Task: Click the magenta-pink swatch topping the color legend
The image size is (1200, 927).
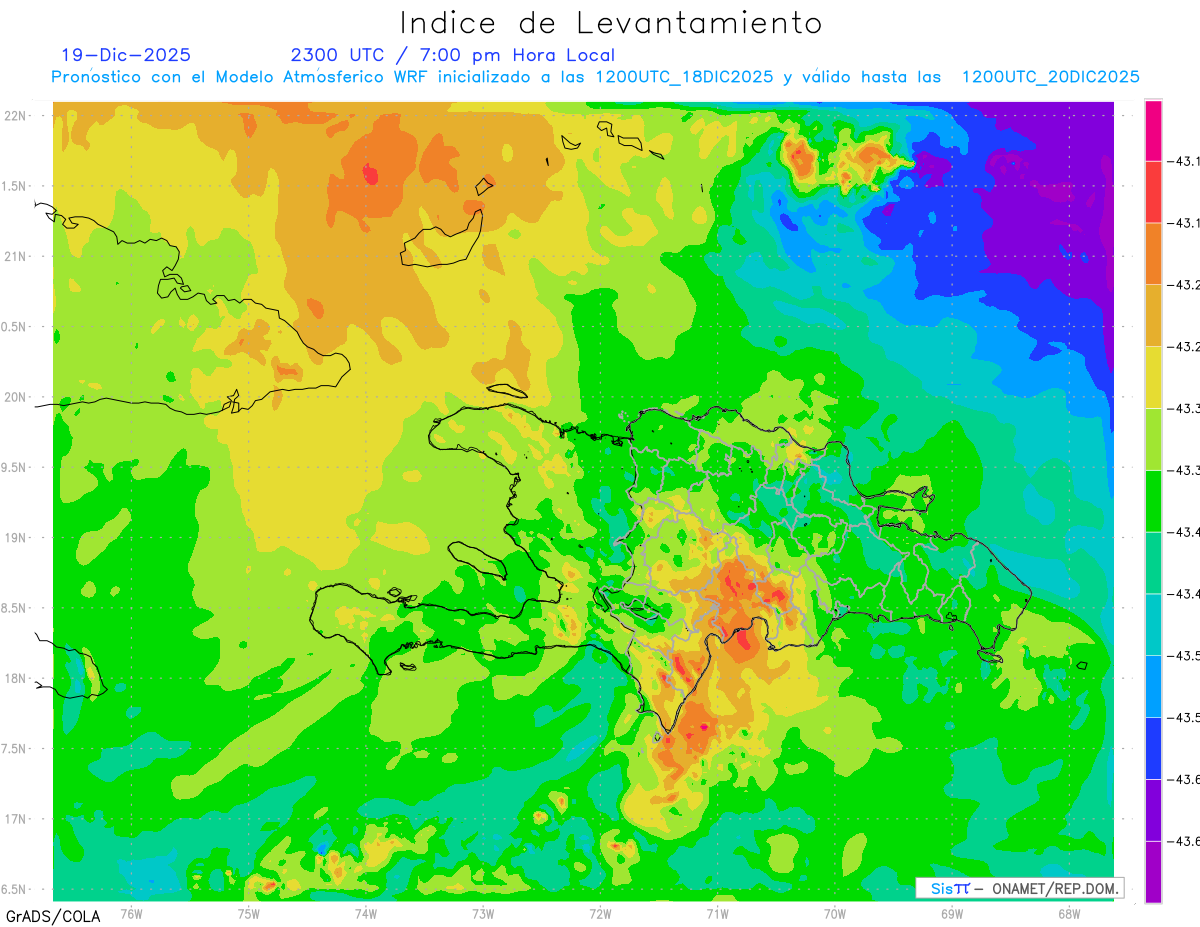Action: click(1153, 130)
